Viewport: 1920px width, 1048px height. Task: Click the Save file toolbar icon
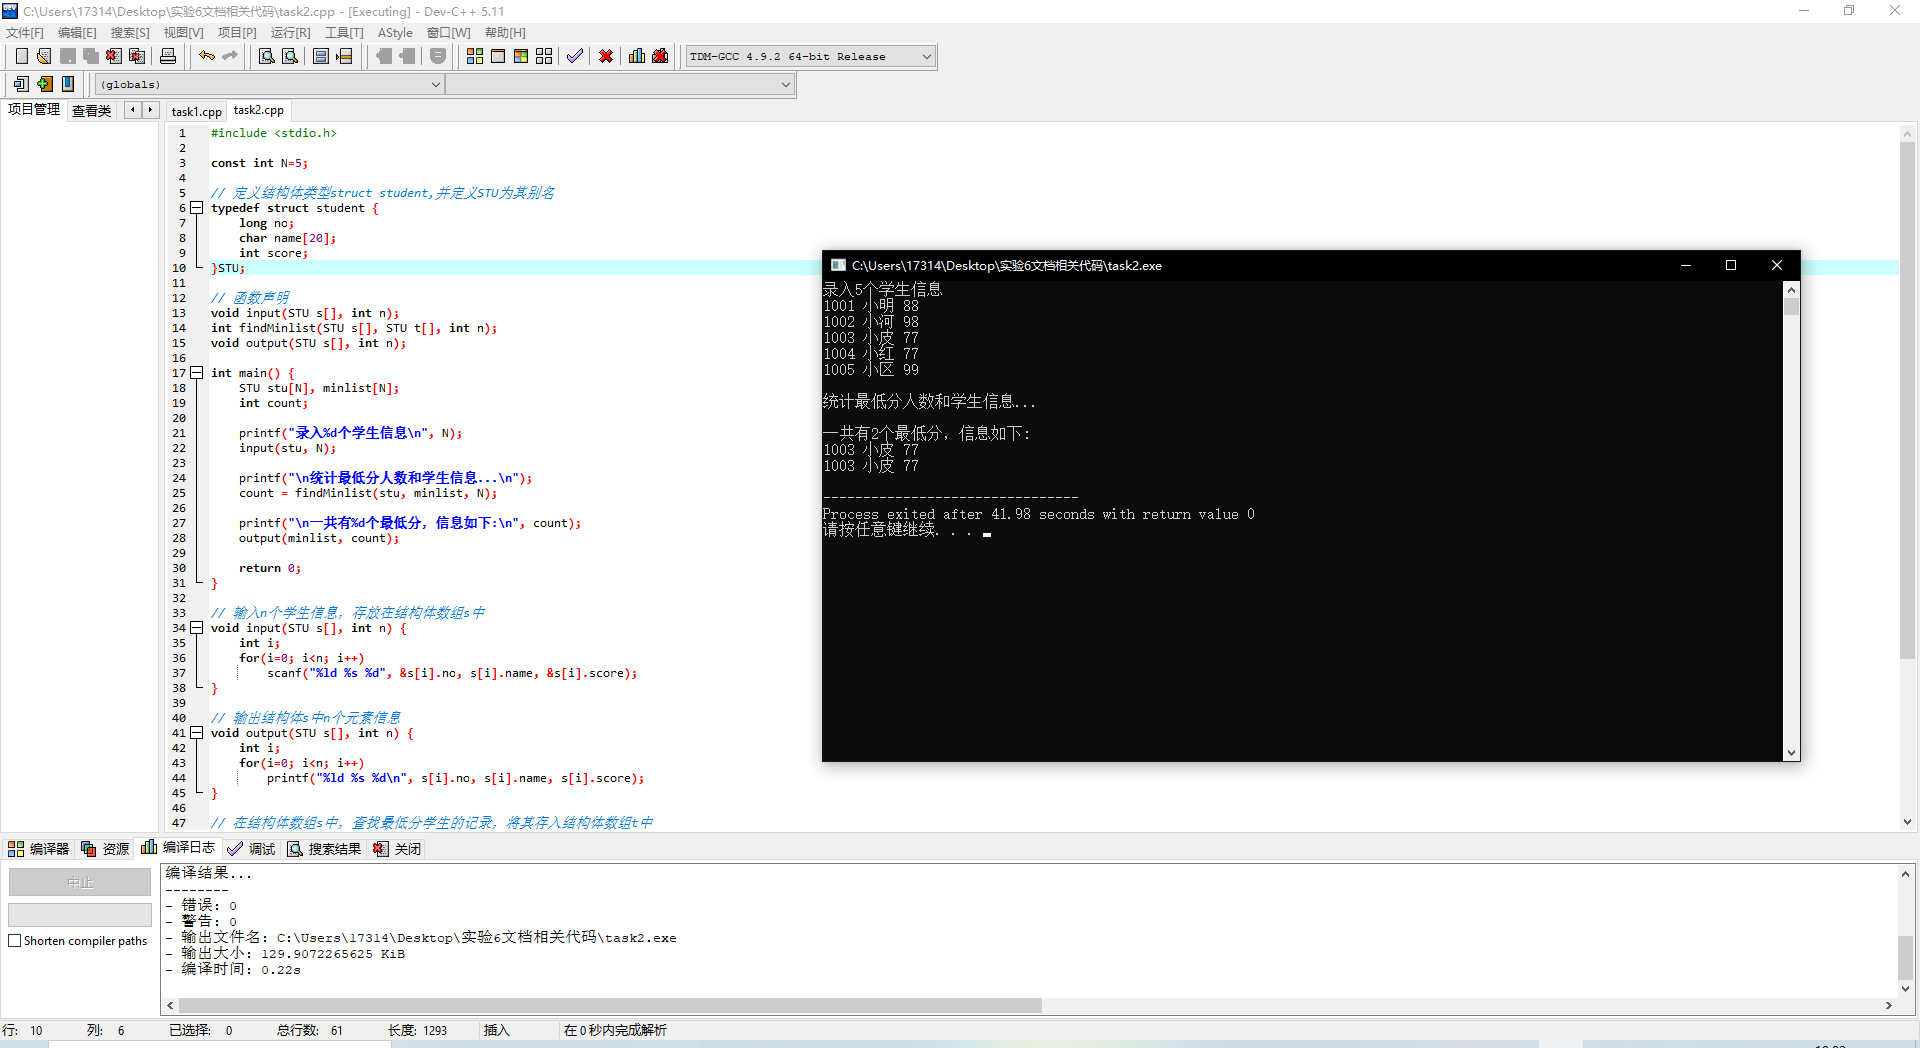[67, 56]
